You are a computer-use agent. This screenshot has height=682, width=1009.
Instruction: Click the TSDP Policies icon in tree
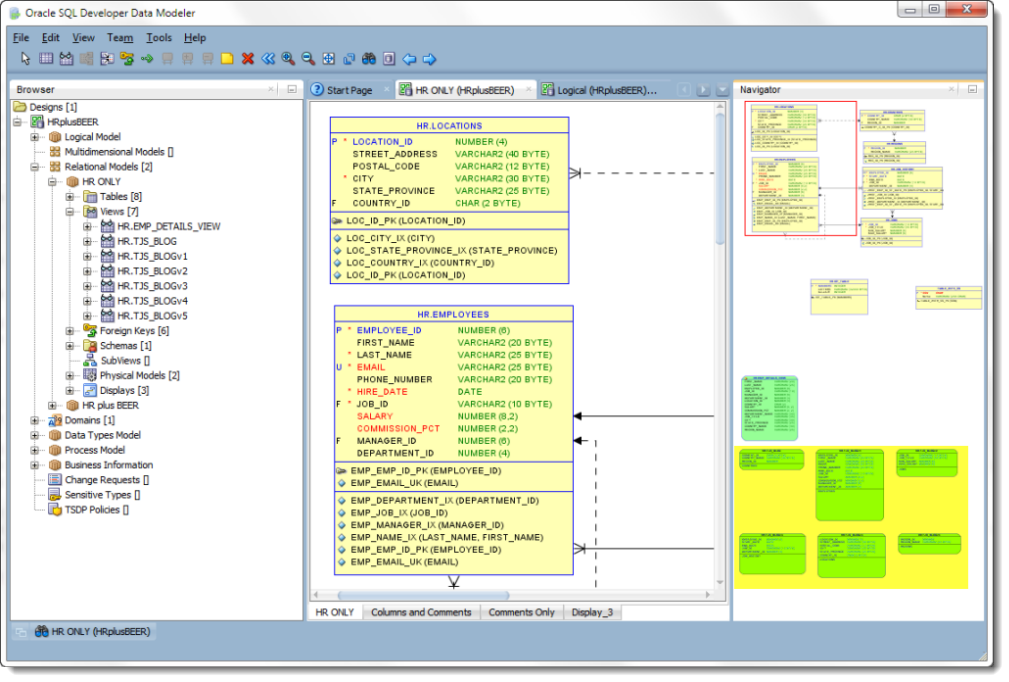click(55, 510)
